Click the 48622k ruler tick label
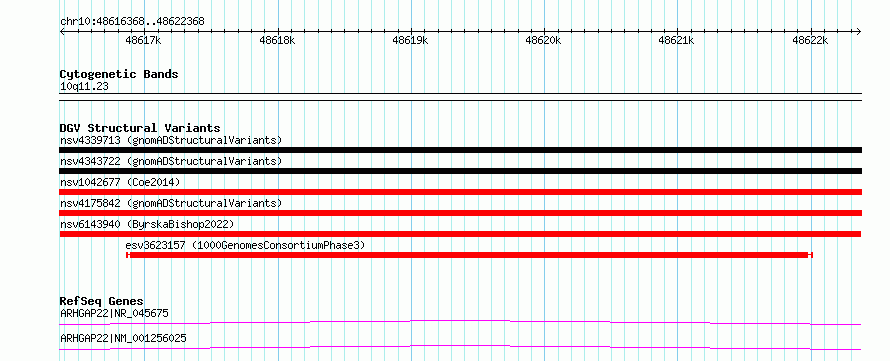Viewport: 890px width, 361px height. point(810,41)
